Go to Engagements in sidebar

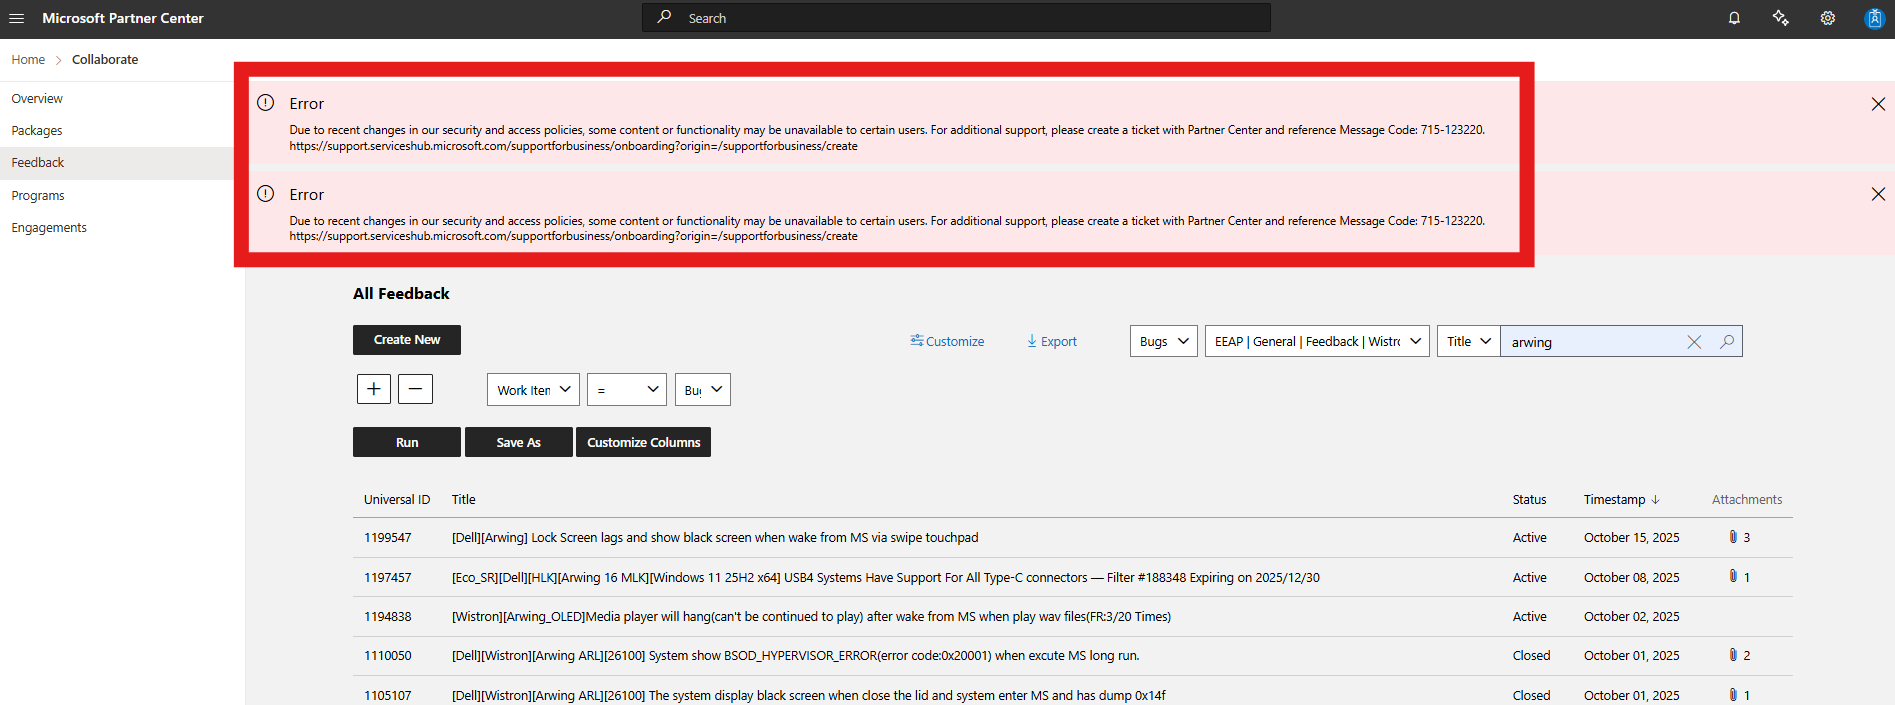pyautogui.click(x=49, y=228)
